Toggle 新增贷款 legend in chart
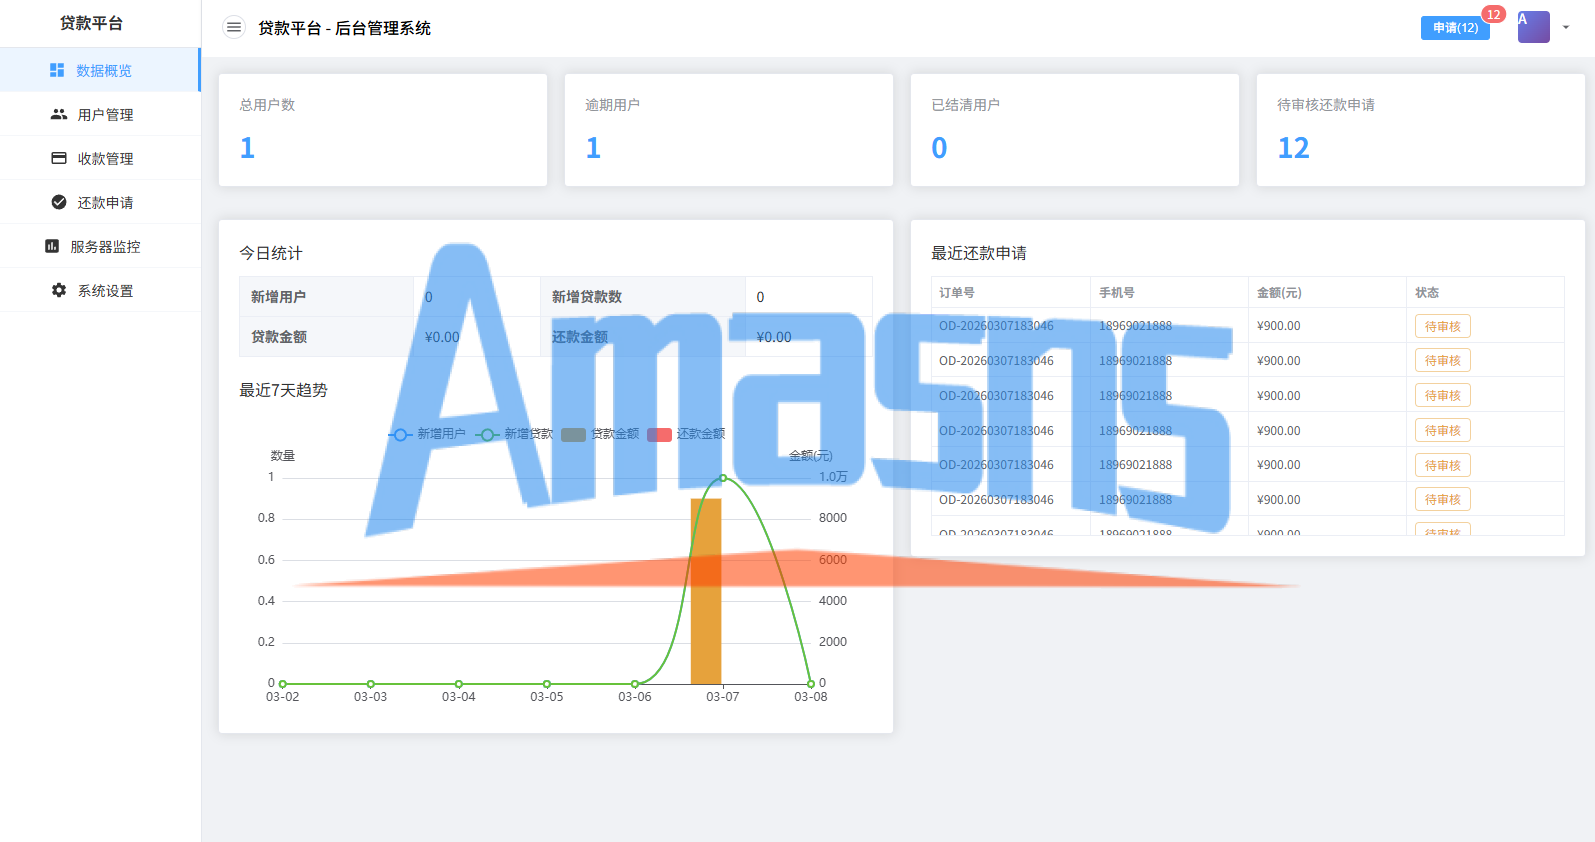Viewport: 1595px width, 842px height. click(514, 434)
